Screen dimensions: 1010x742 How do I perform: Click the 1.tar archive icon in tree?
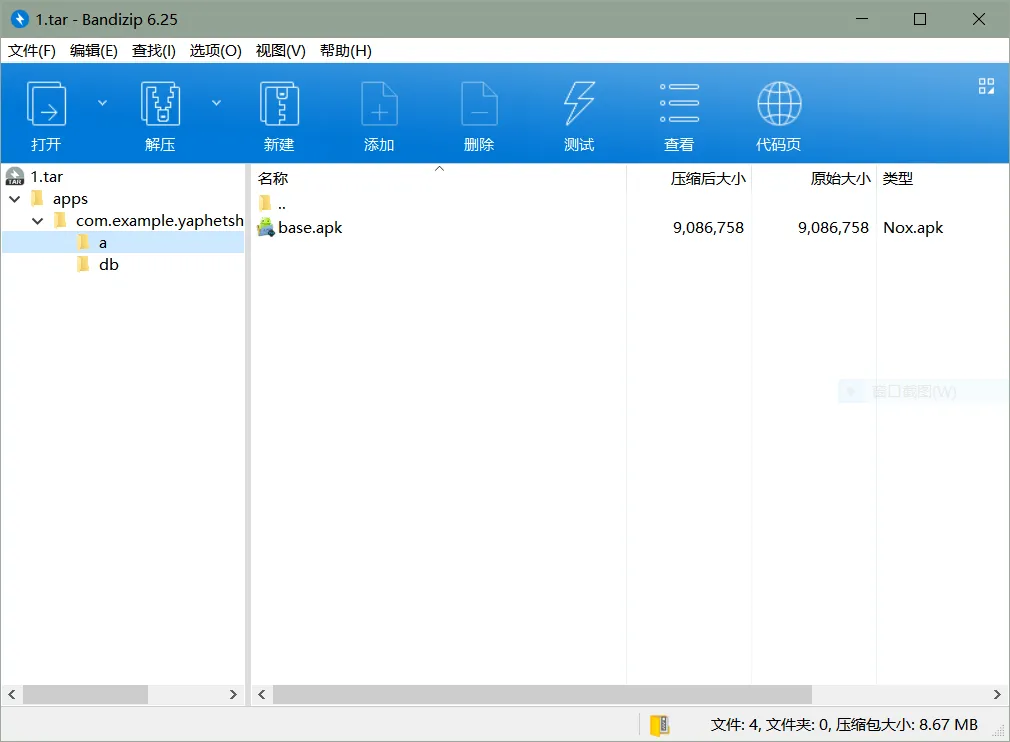coord(15,176)
